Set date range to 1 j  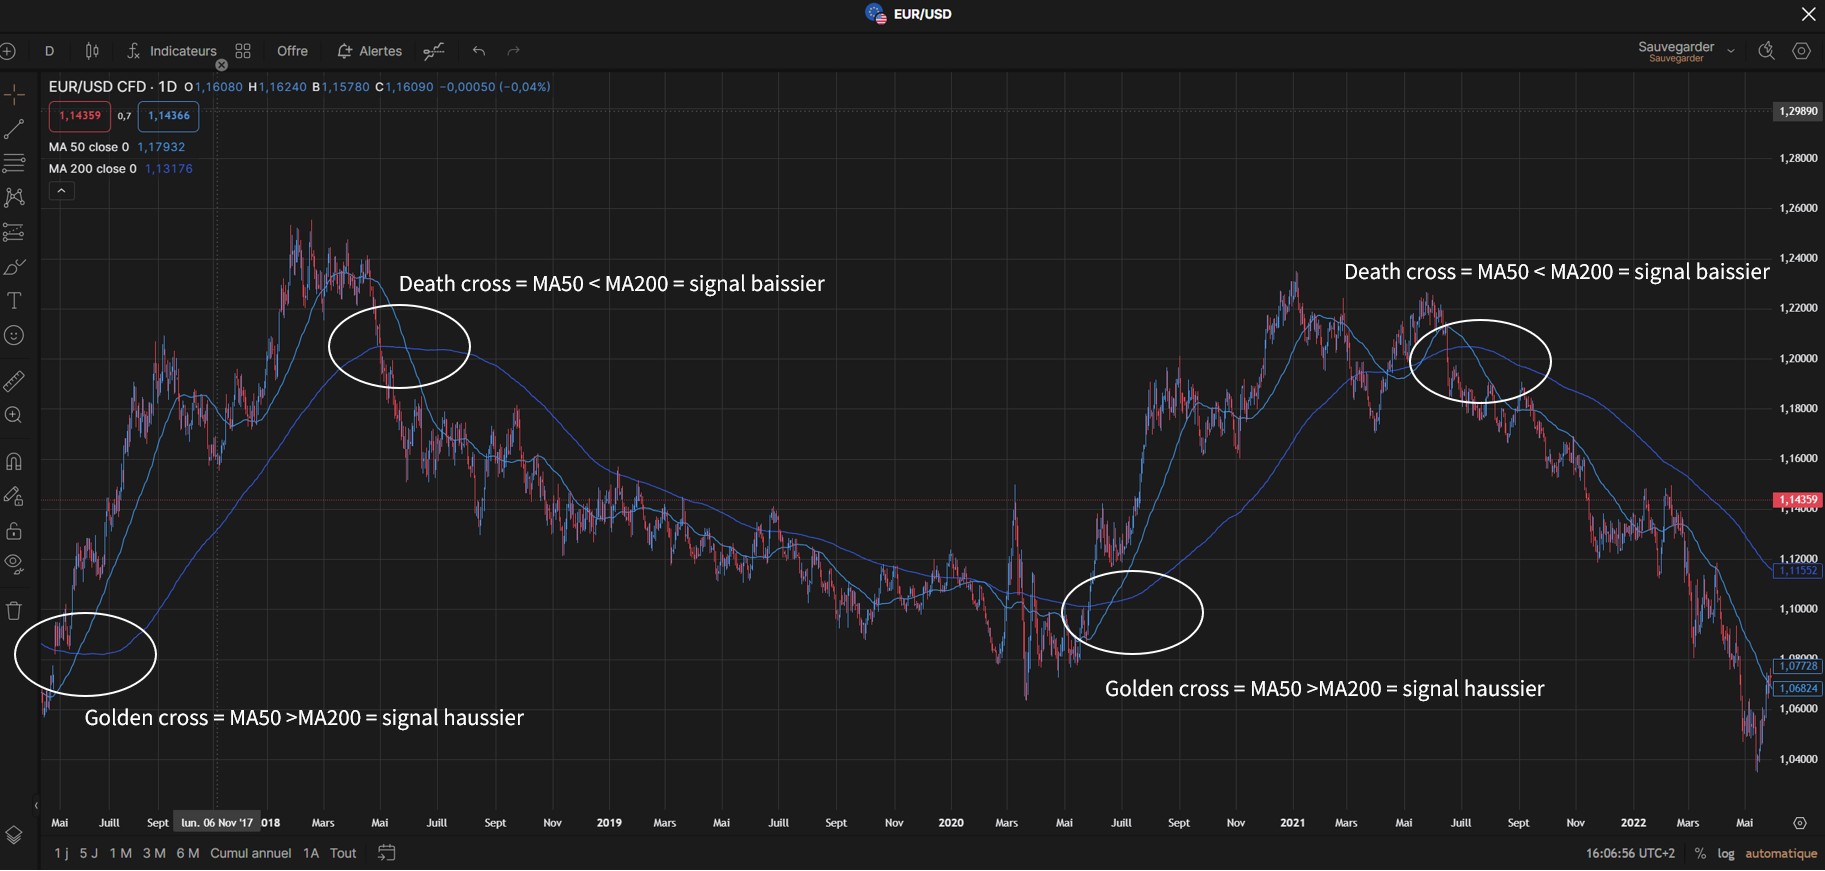point(62,853)
